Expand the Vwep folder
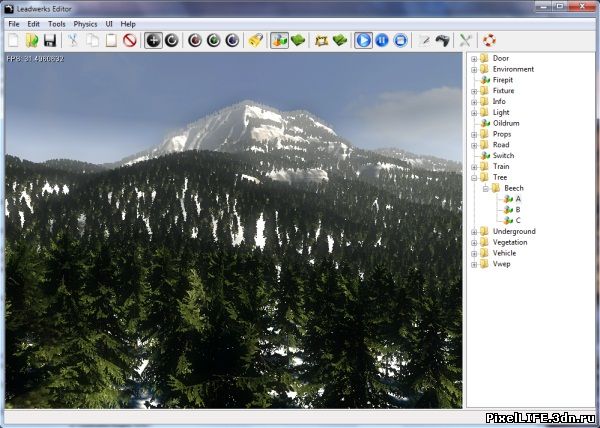This screenshot has height=428, width=600. [x=474, y=264]
